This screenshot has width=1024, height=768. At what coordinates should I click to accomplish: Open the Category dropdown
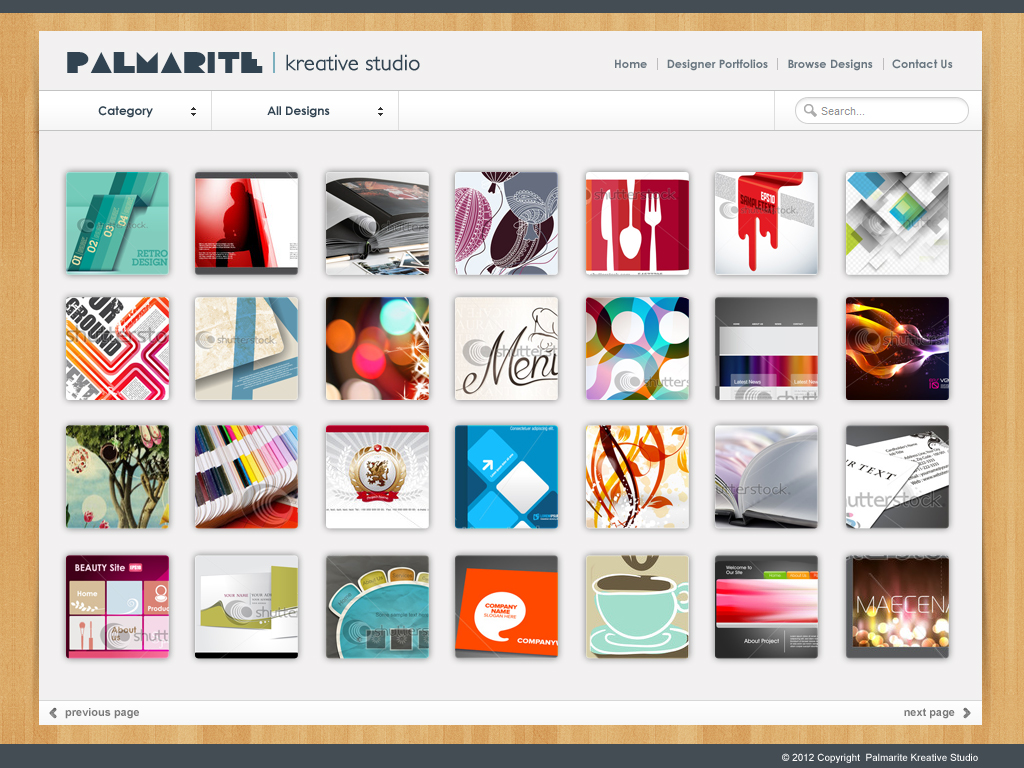[125, 111]
